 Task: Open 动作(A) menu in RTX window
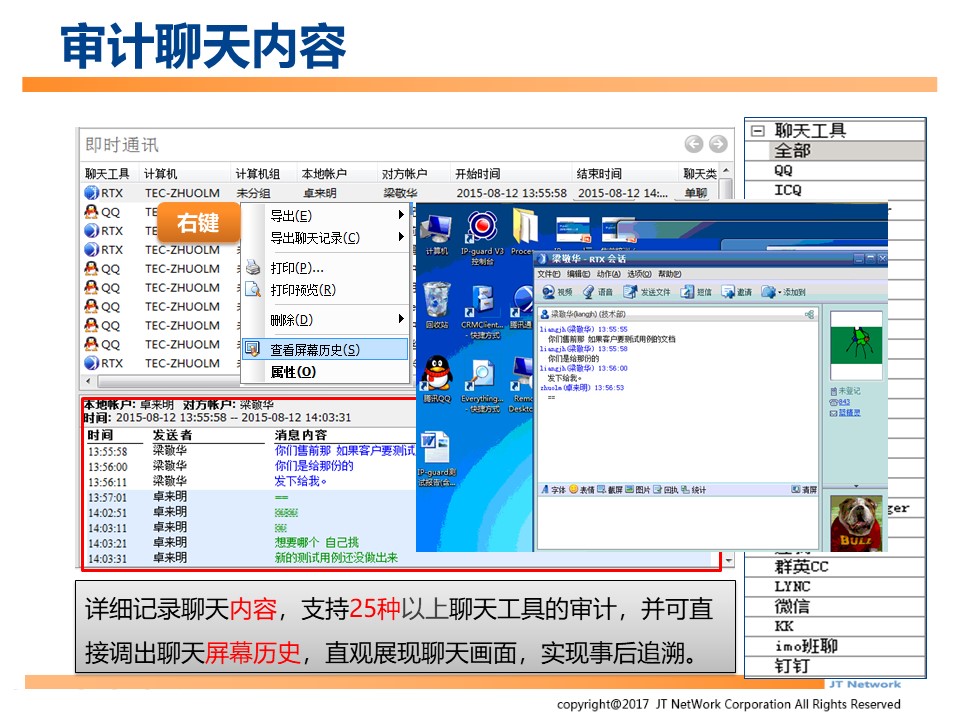(609, 274)
